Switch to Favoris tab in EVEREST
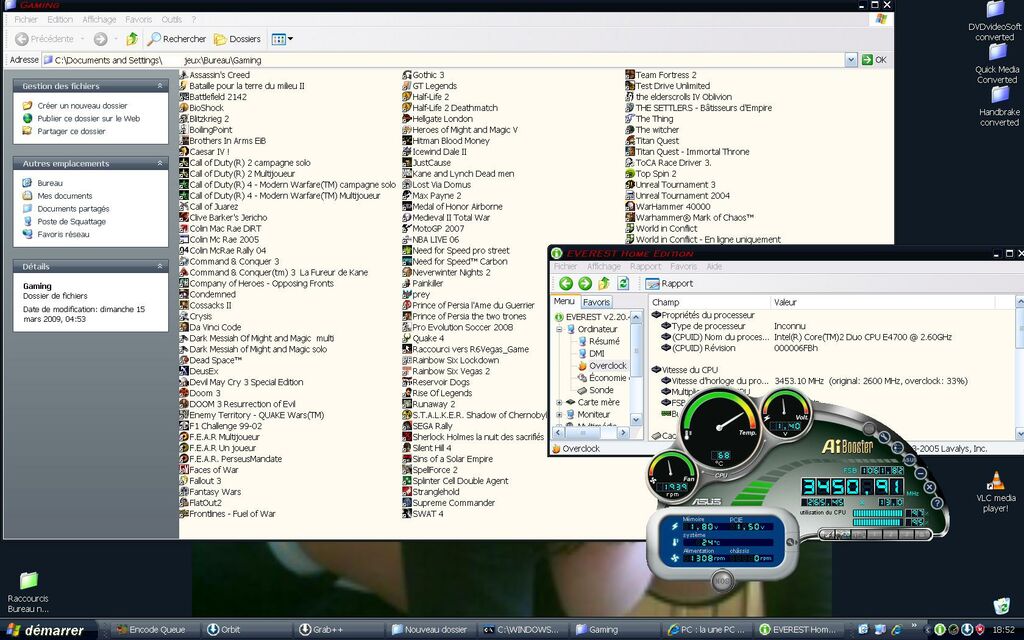Viewport: 1024px width, 640px height. pyautogui.click(x=596, y=302)
